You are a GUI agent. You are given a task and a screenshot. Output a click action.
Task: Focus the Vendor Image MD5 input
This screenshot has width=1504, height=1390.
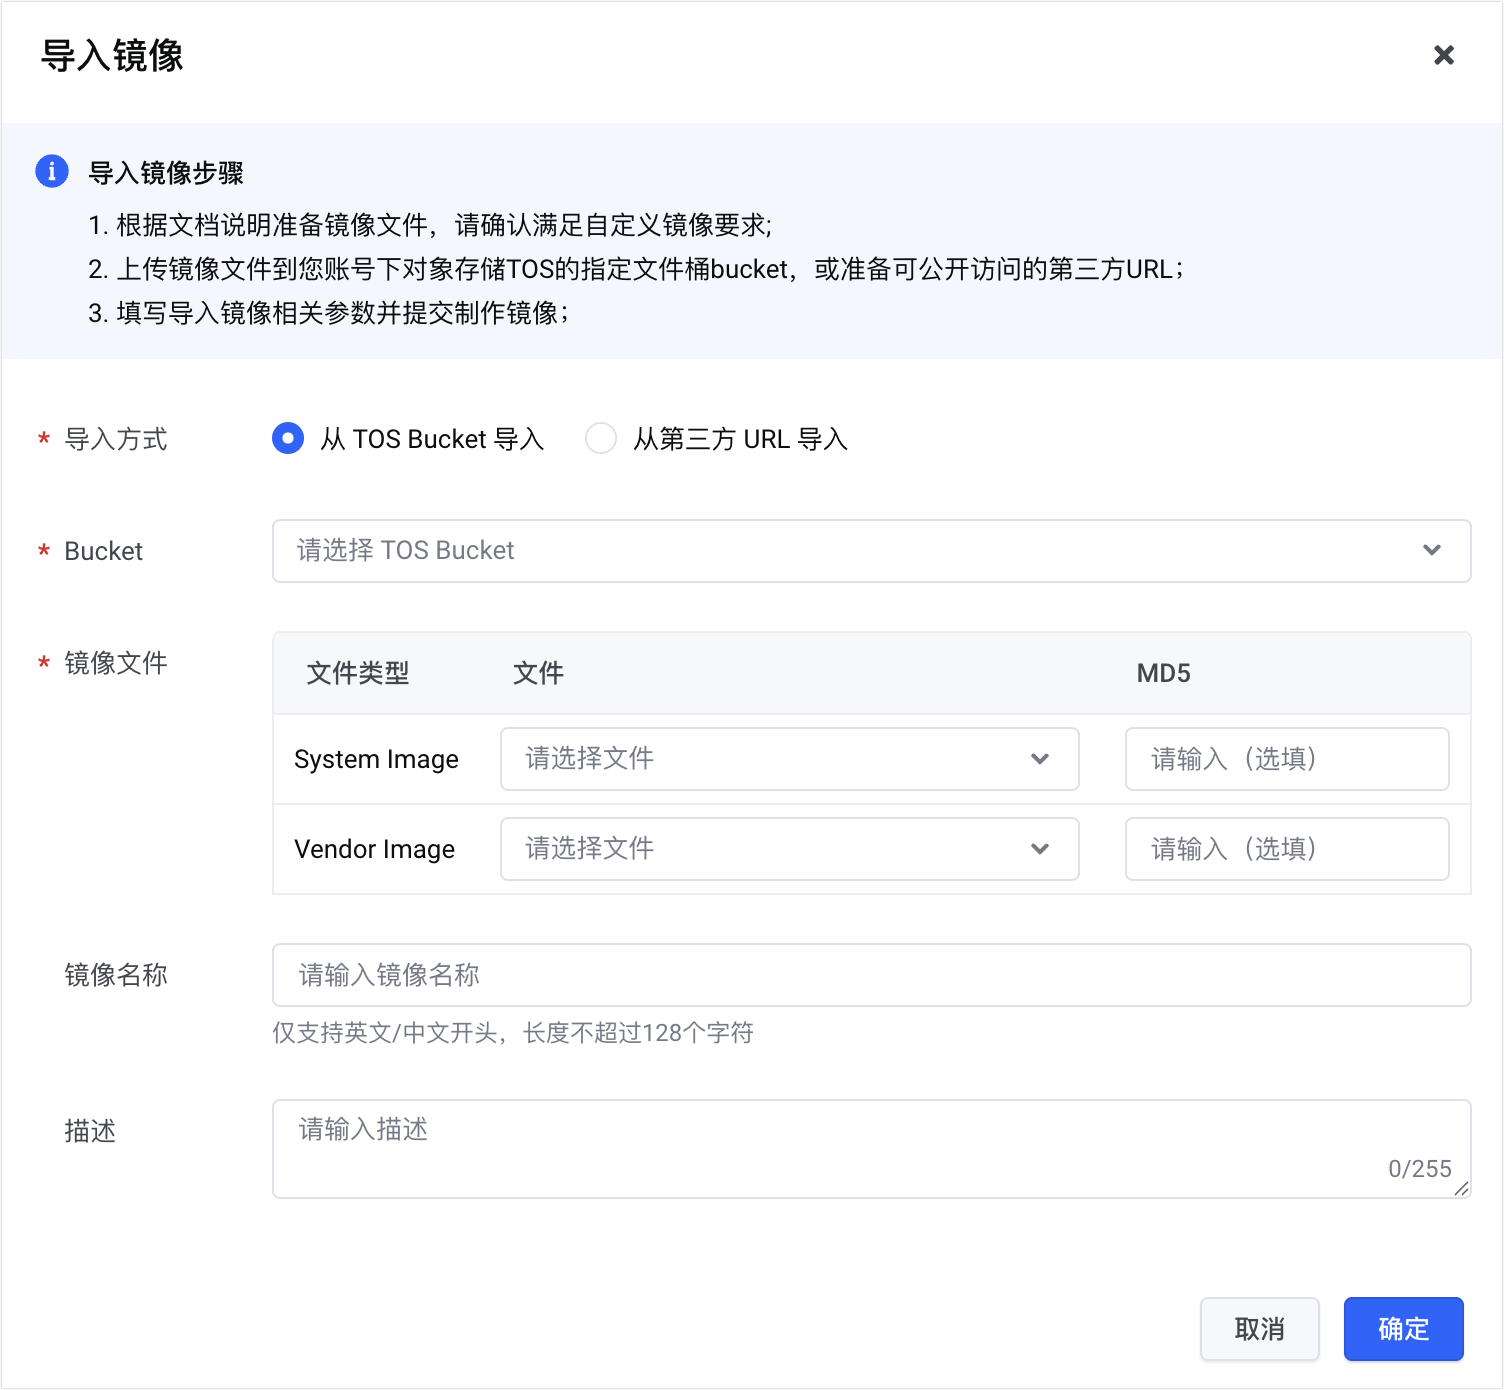click(1286, 849)
